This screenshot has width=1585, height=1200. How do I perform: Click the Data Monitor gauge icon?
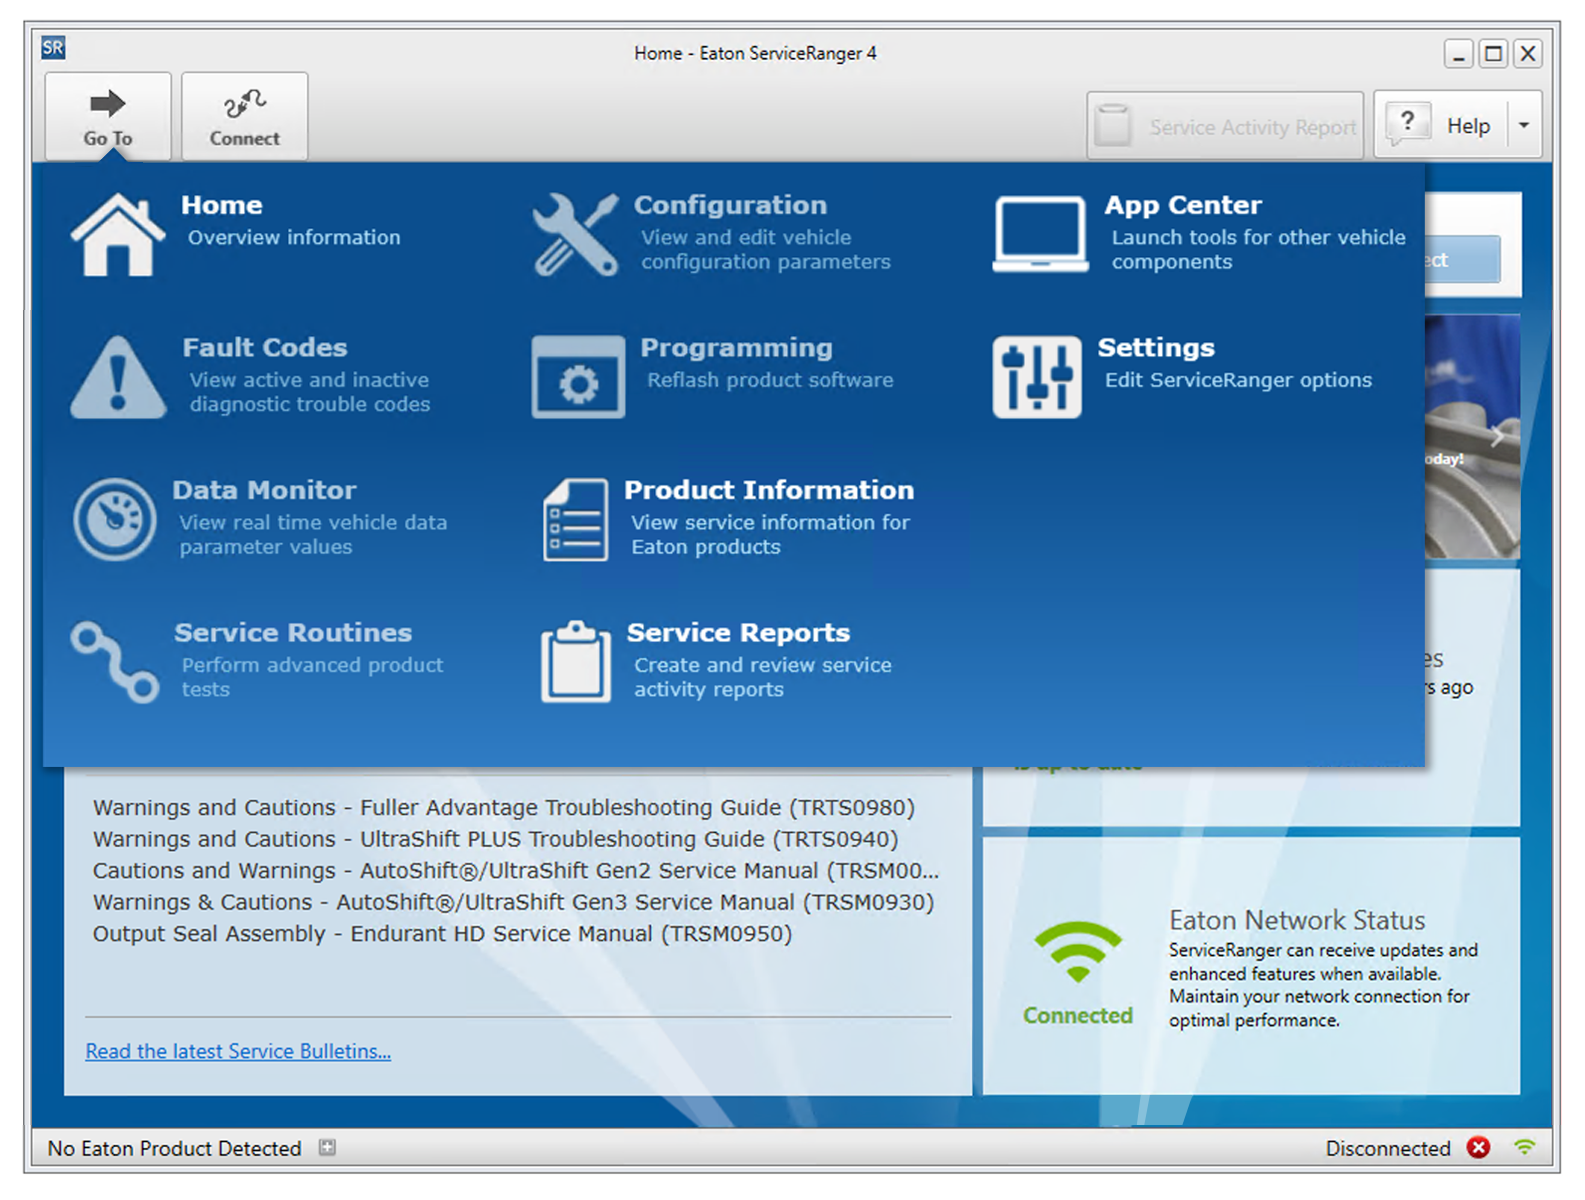coord(114,519)
